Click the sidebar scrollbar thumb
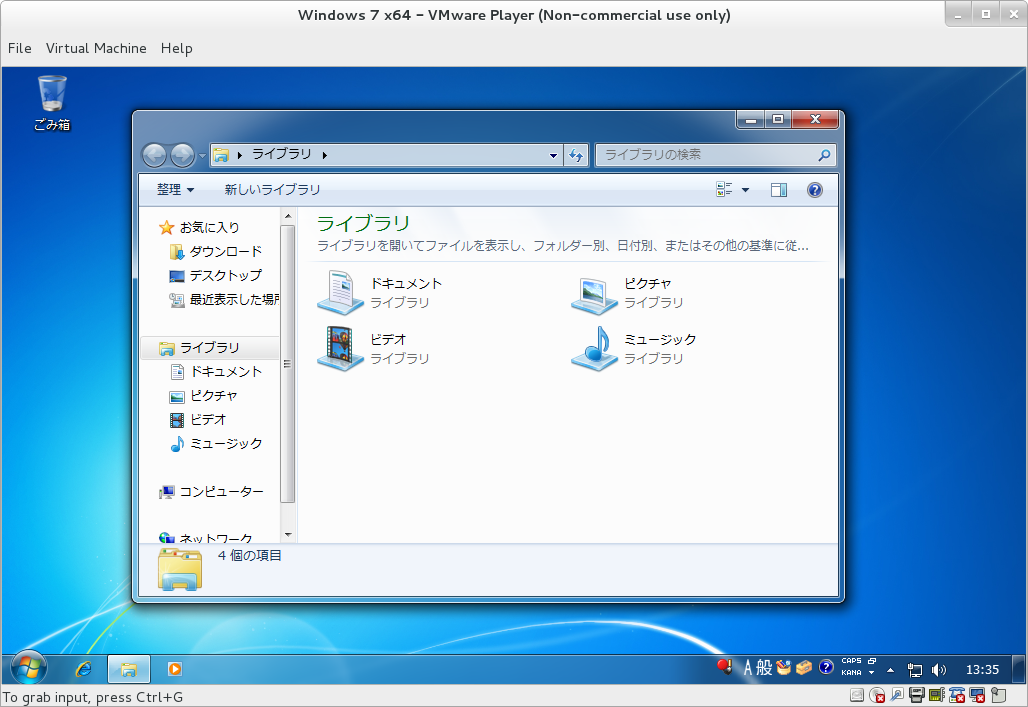 pos(287,364)
